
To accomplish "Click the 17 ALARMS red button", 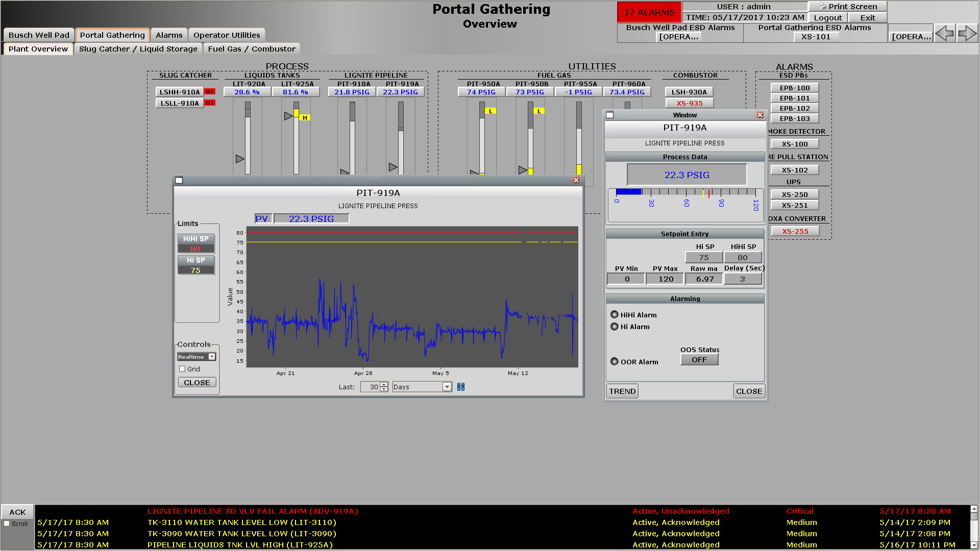I will 649,12.
